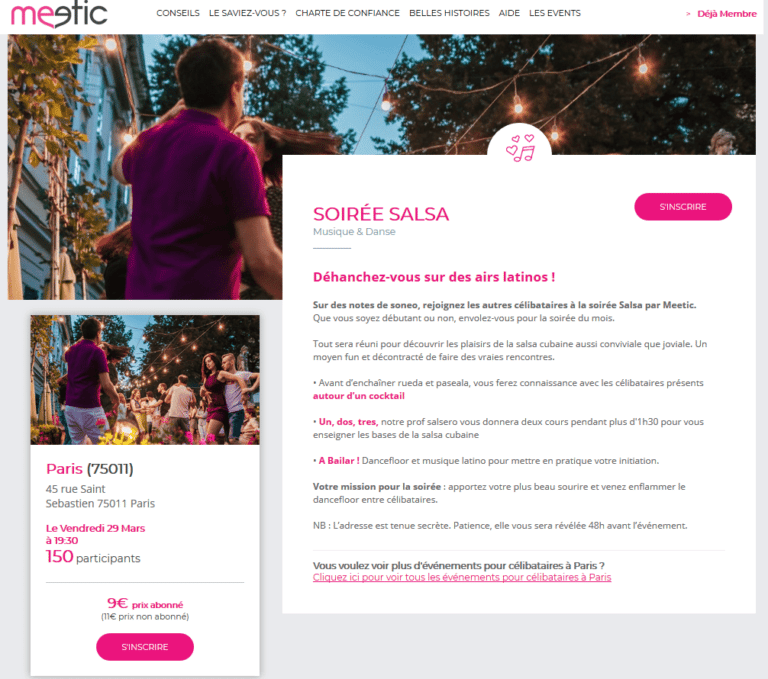Click the Déjà Membre link
This screenshot has height=679, width=768.
click(x=726, y=14)
